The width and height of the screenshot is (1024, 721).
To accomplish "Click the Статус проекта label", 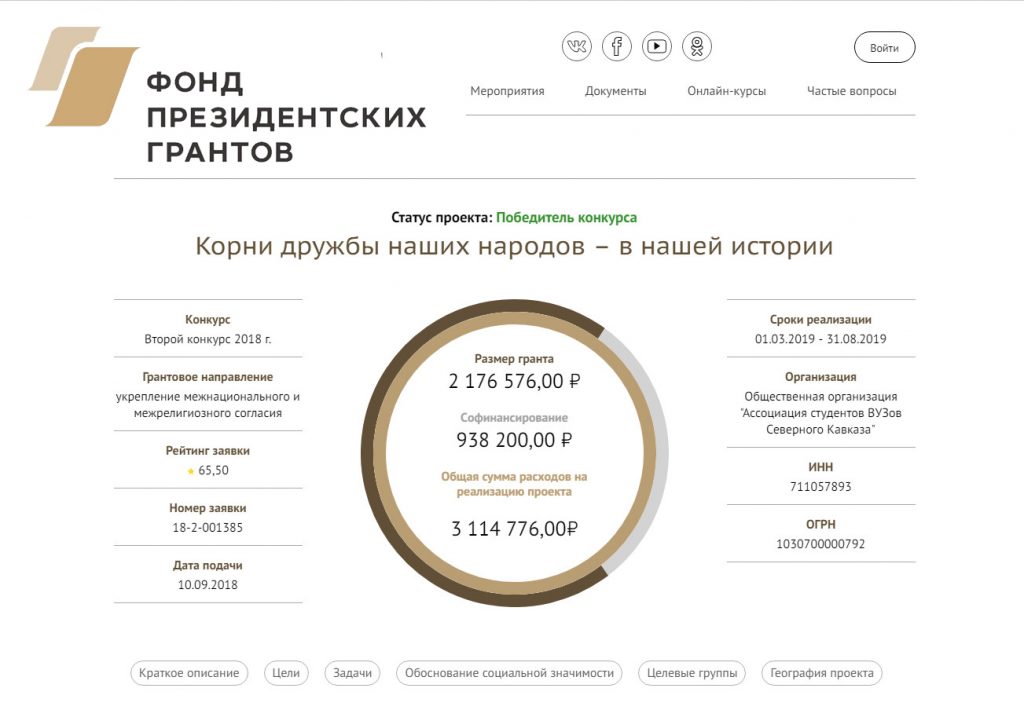I will tap(441, 217).
